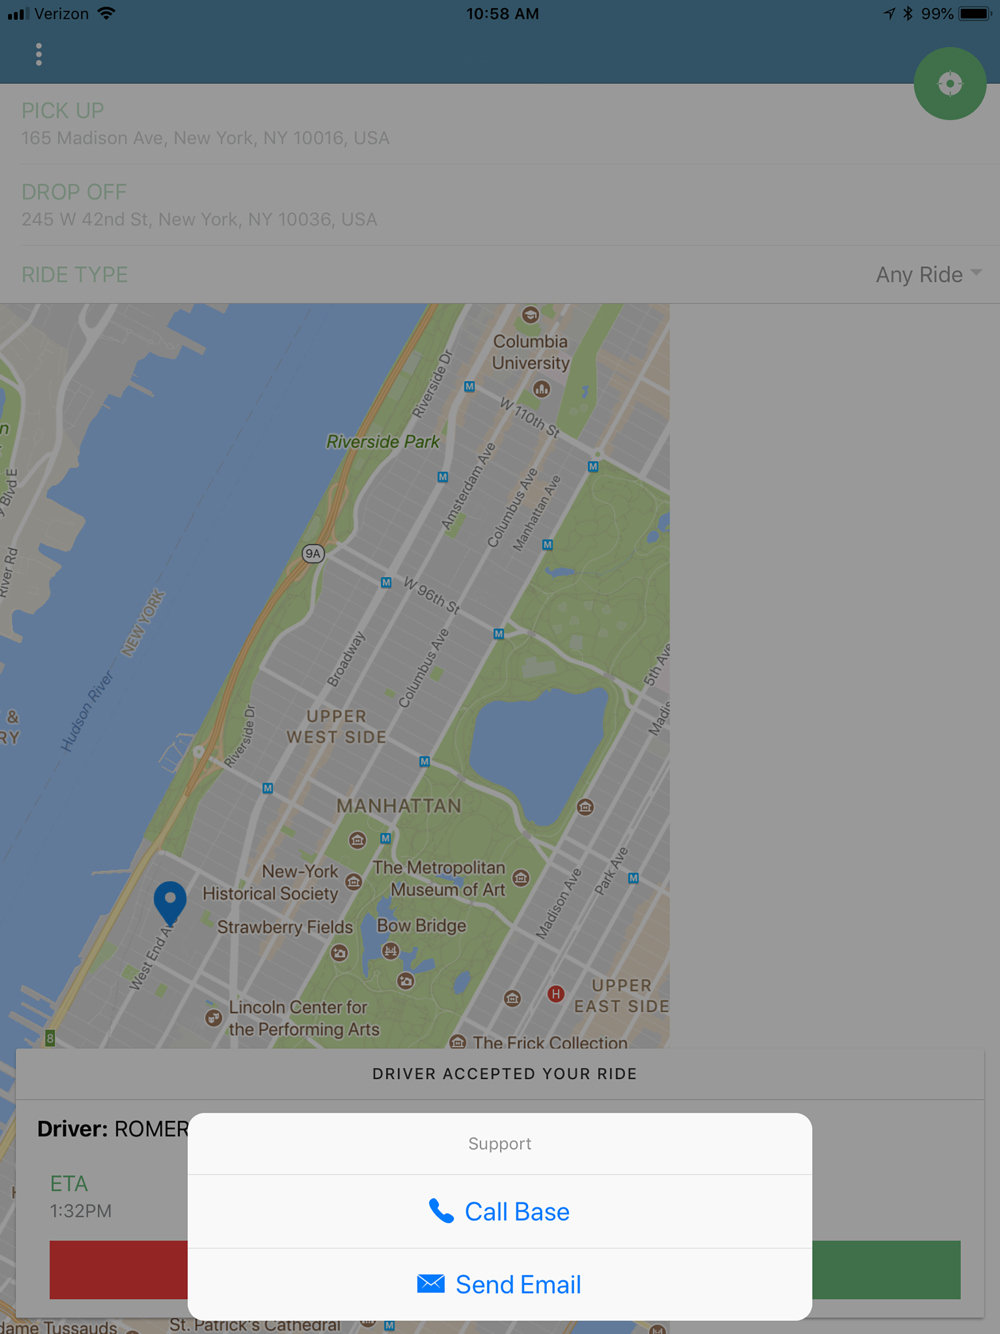Tap the red button in the driver panel

click(x=119, y=1270)
